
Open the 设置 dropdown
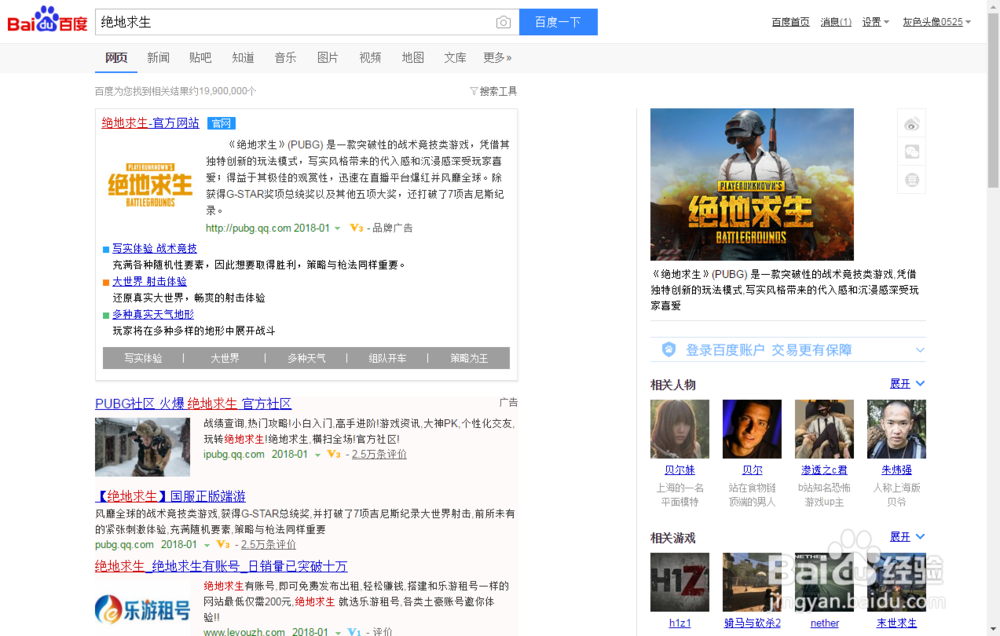pos(875,22)
